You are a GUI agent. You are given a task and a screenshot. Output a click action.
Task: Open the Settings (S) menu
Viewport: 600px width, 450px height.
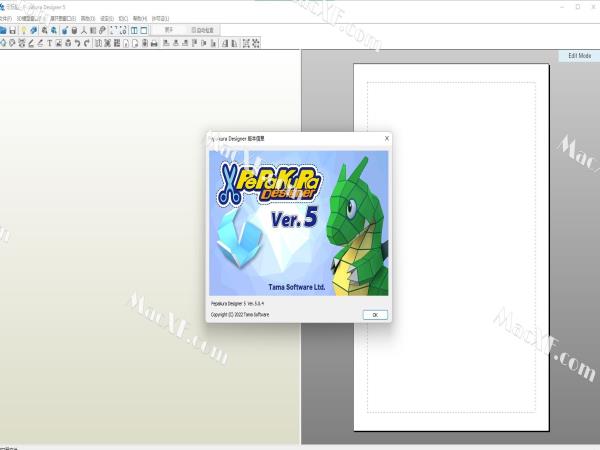coord(107,18)
